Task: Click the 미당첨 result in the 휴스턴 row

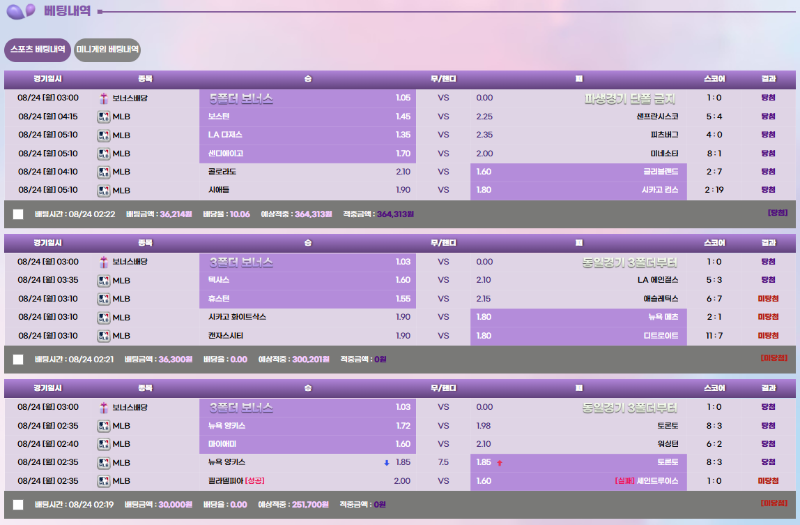Action: point(768,299)
